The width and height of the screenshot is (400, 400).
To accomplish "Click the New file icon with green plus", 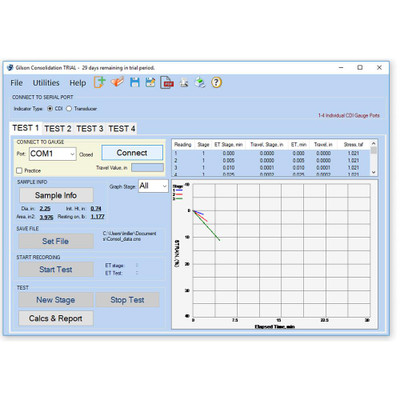I will 99,82.
